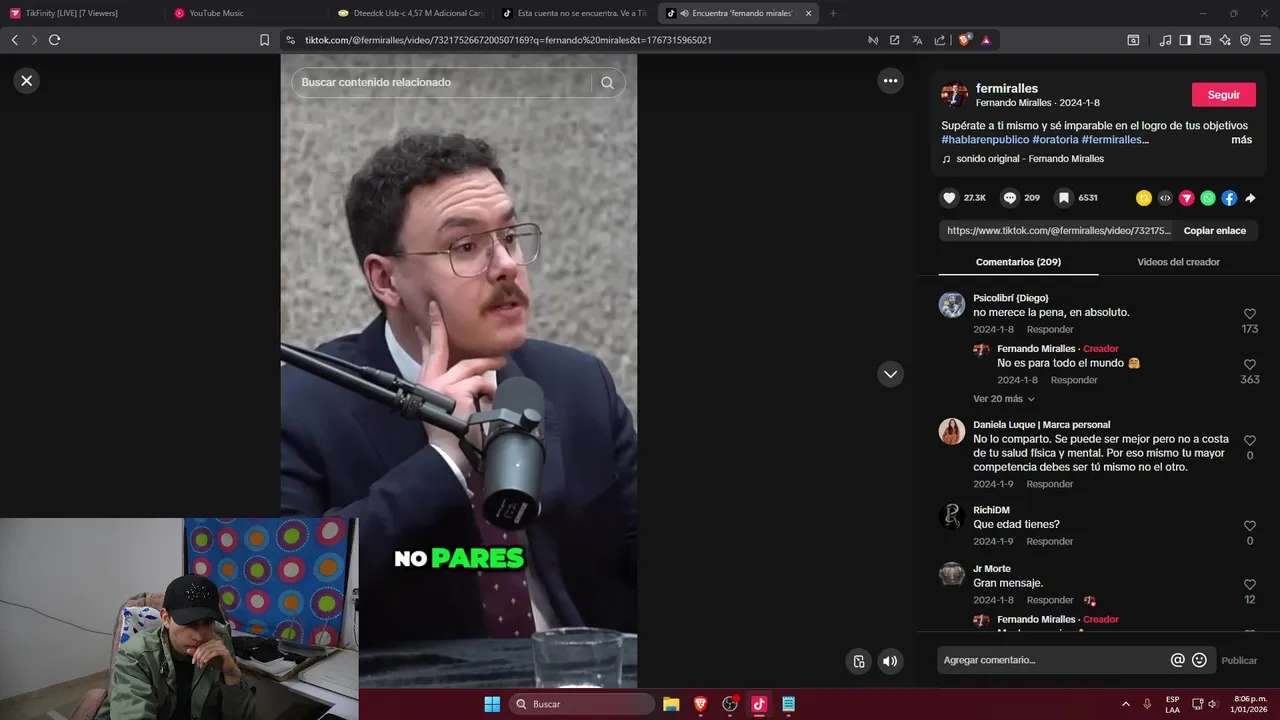
Task: Reply to RichiDM's comment via Responder
Action: coord(1050,541)
